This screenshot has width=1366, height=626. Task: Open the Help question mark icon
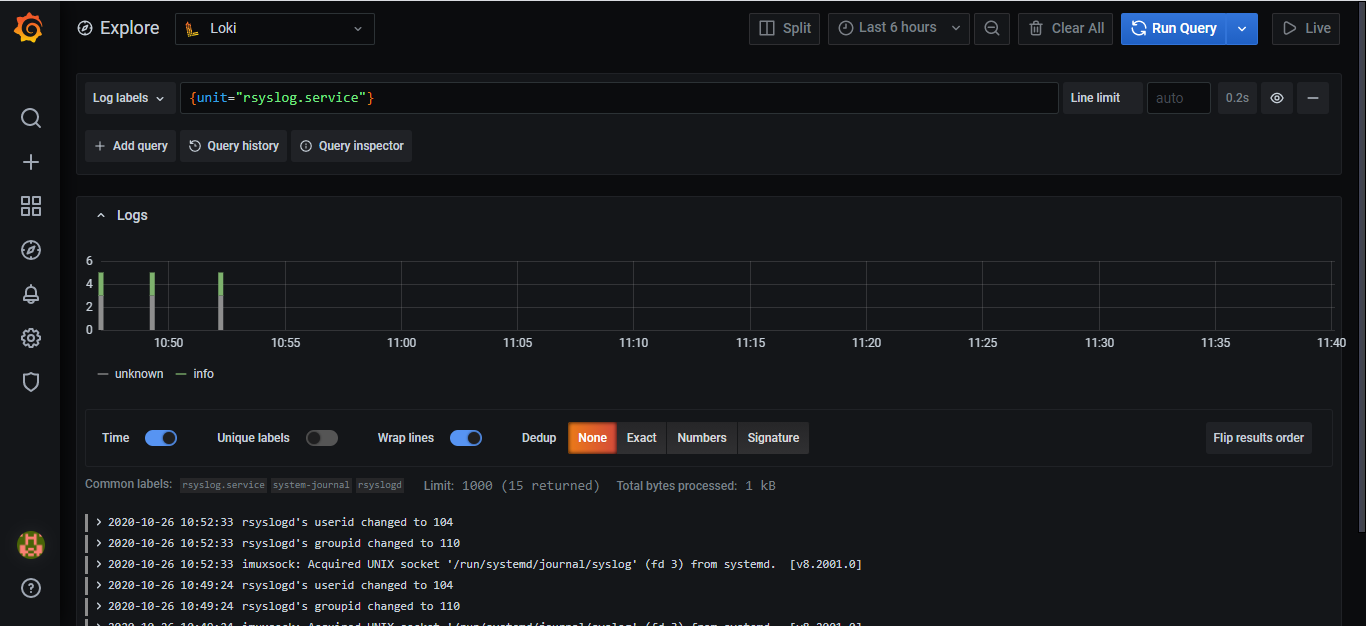point(31,588)
